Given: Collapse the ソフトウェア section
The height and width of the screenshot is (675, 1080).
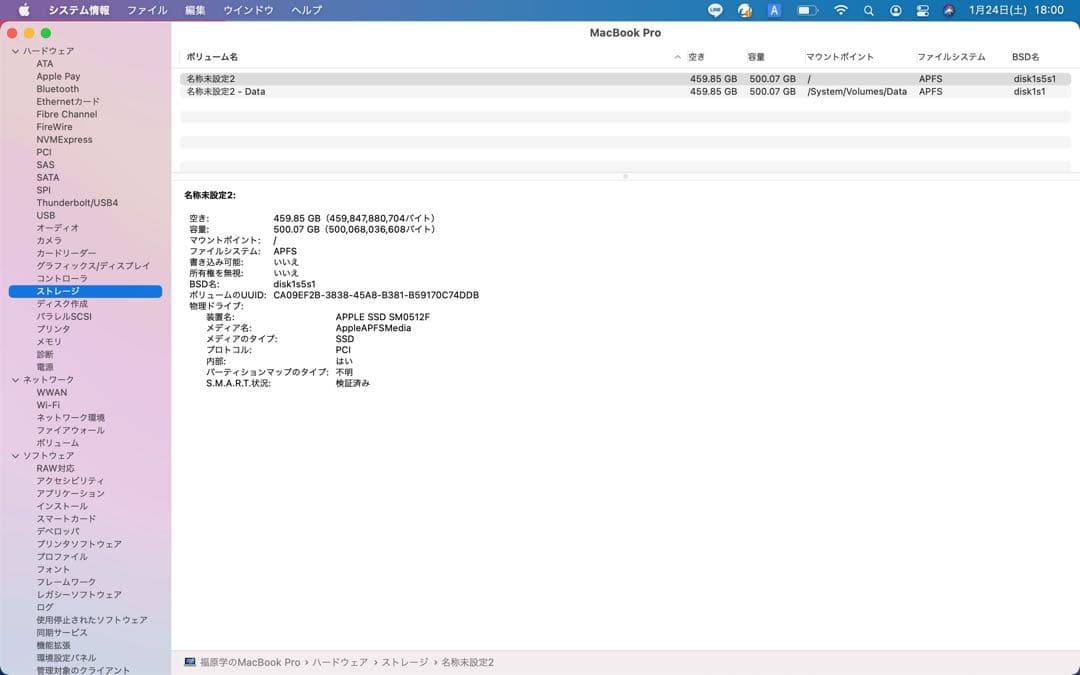Looking at the screenshot, I should pos(16,455).
